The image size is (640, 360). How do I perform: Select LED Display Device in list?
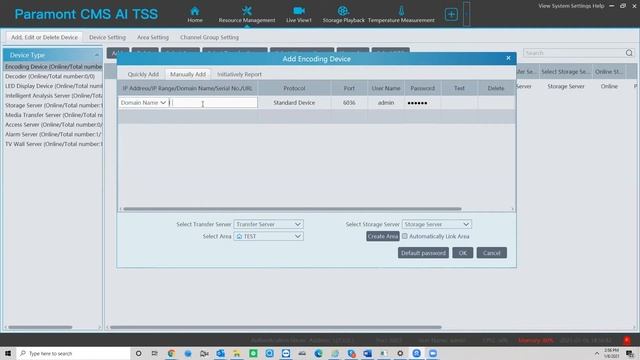[x=53, y=86]
